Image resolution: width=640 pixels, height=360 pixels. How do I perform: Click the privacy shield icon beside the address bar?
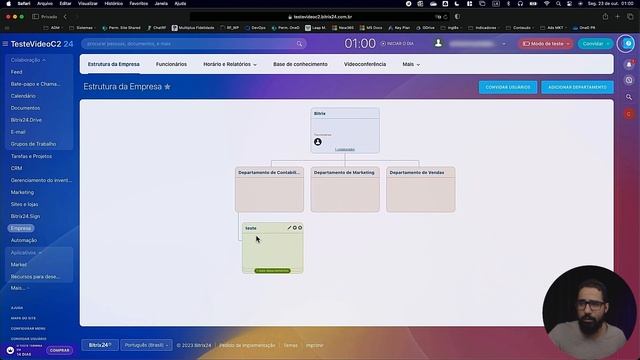tap(457, 17)
